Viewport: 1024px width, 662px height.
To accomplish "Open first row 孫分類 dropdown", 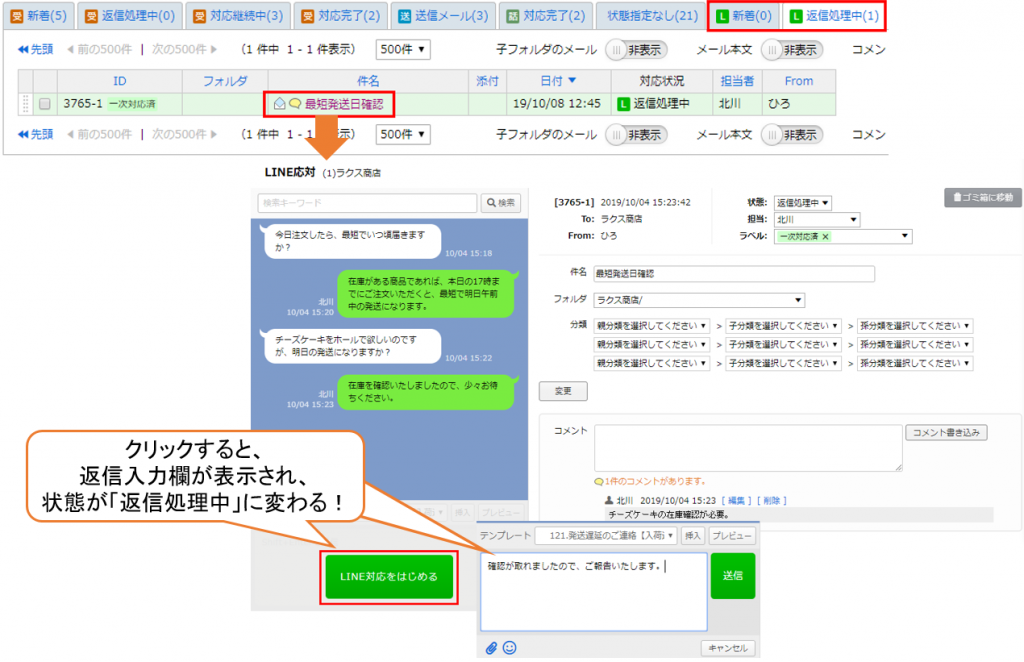I will point(915,326).
